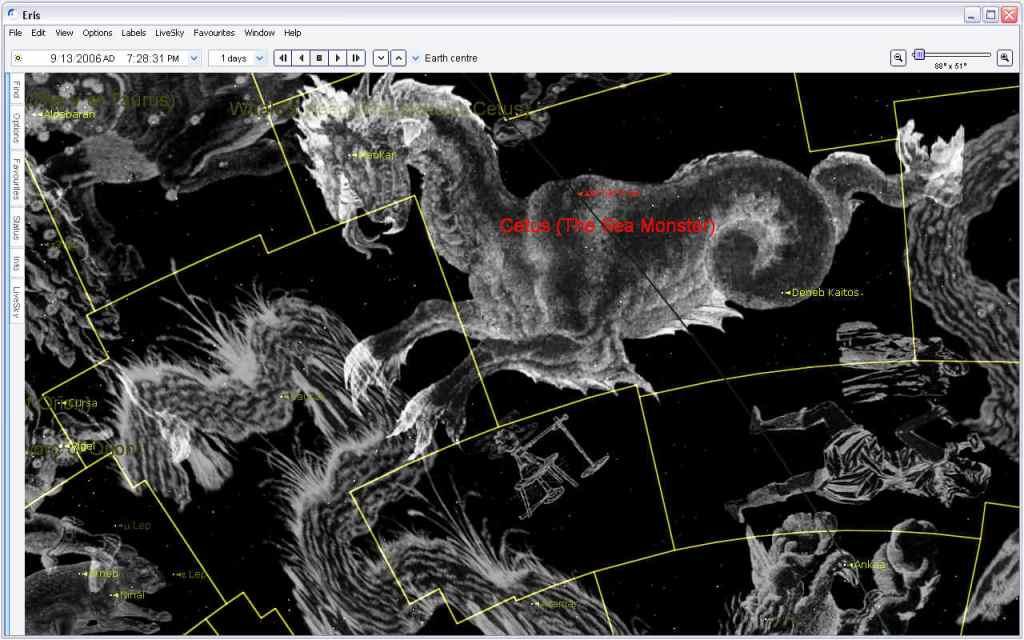Expand the Earth centre location dropdown
1024x640 pixels.
(x=415, y=58)
